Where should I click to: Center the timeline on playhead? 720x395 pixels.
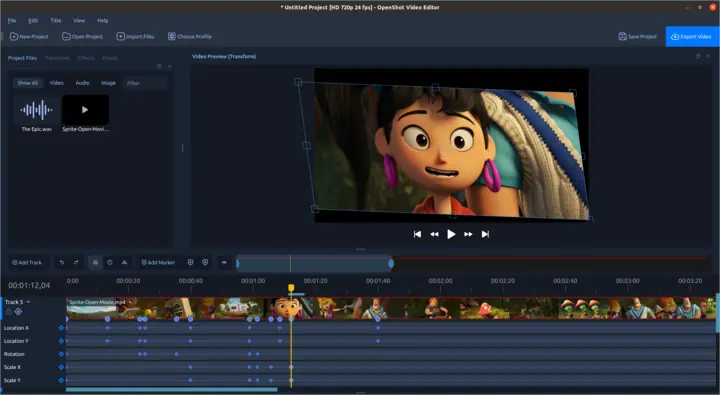[224, 262]
